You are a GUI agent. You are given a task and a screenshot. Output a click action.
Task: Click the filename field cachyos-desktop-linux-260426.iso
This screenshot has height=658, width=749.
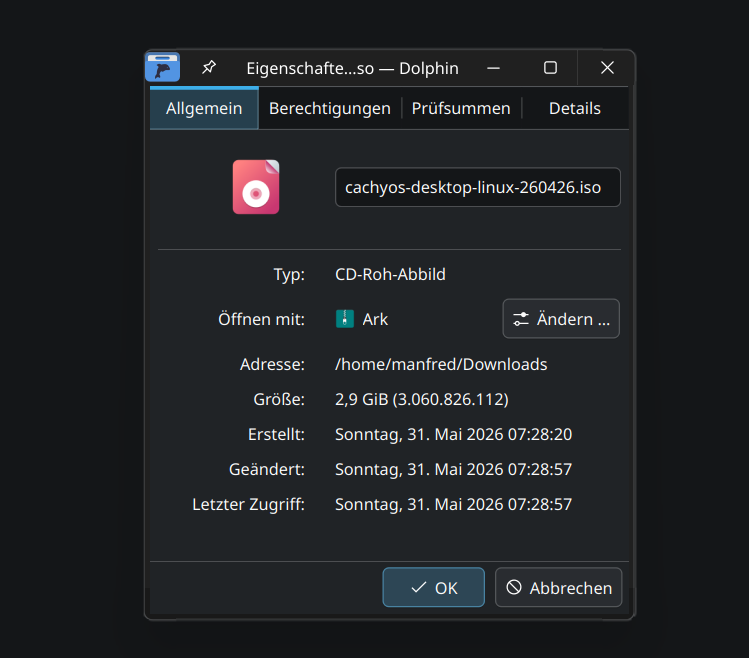pos(478,187)
